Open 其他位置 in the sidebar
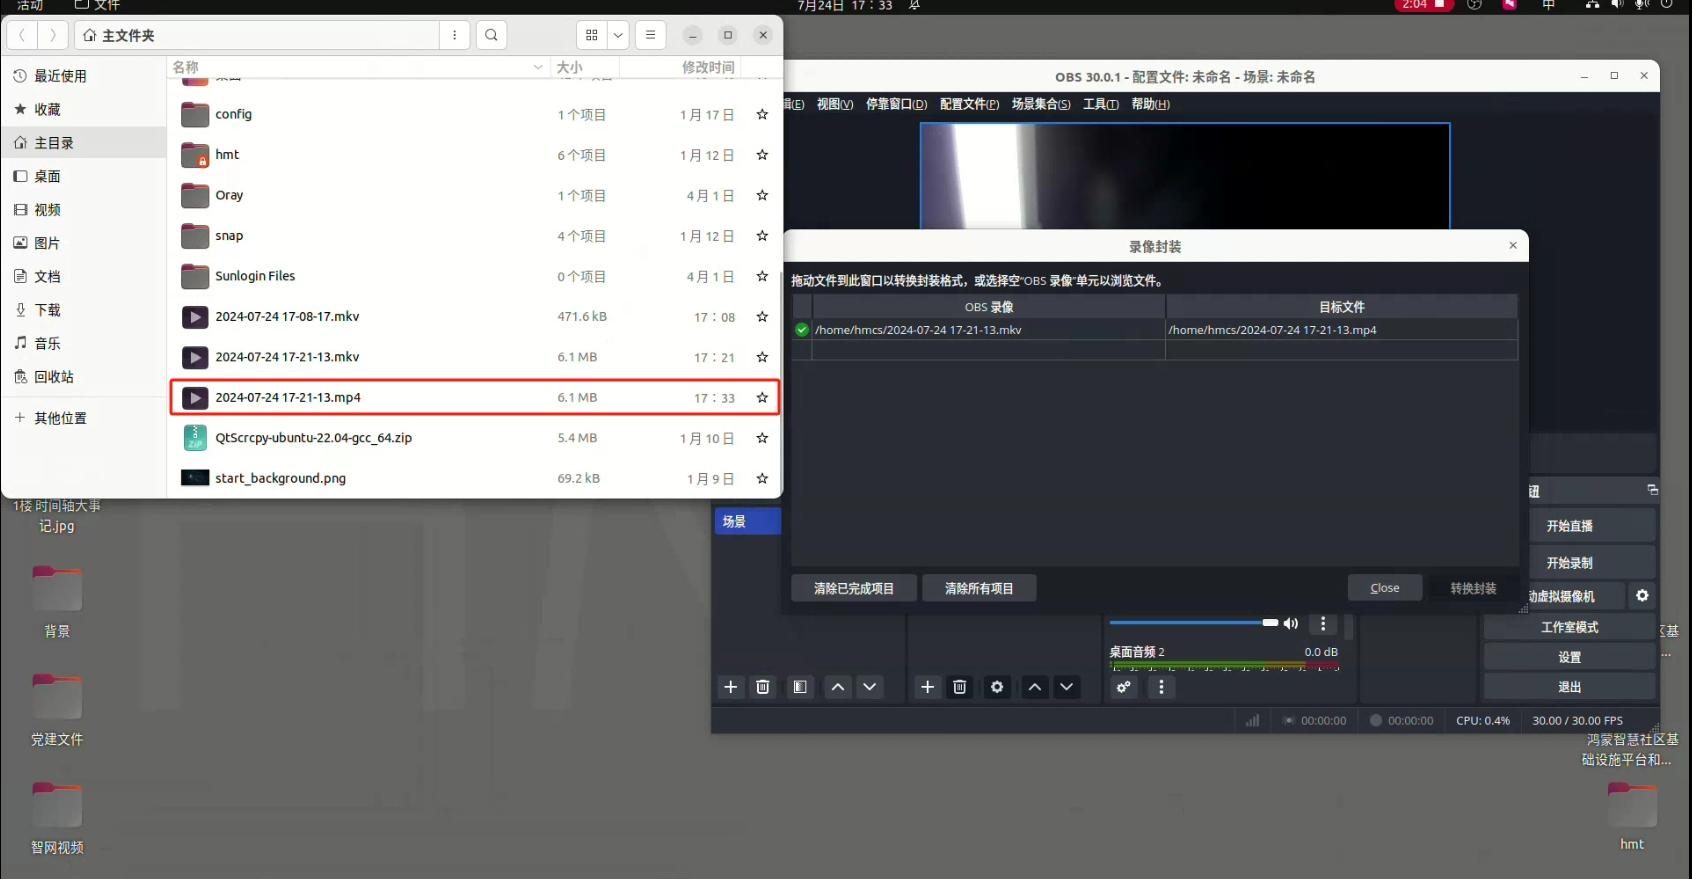 pos(84,418)
